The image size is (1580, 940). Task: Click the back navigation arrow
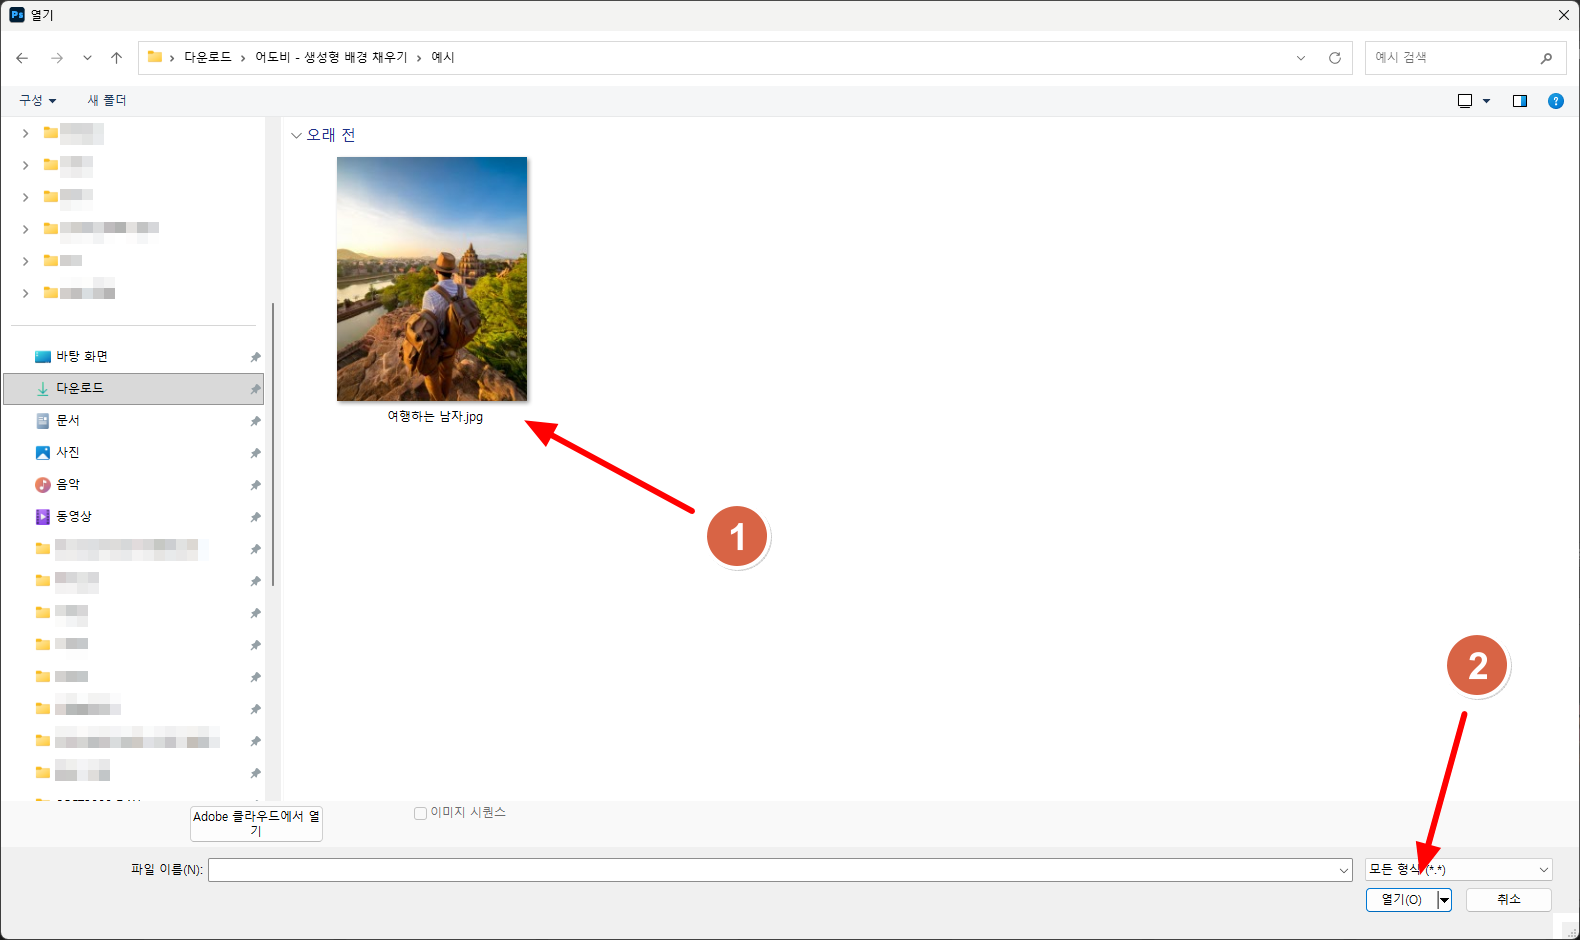[x=22, y=58]
